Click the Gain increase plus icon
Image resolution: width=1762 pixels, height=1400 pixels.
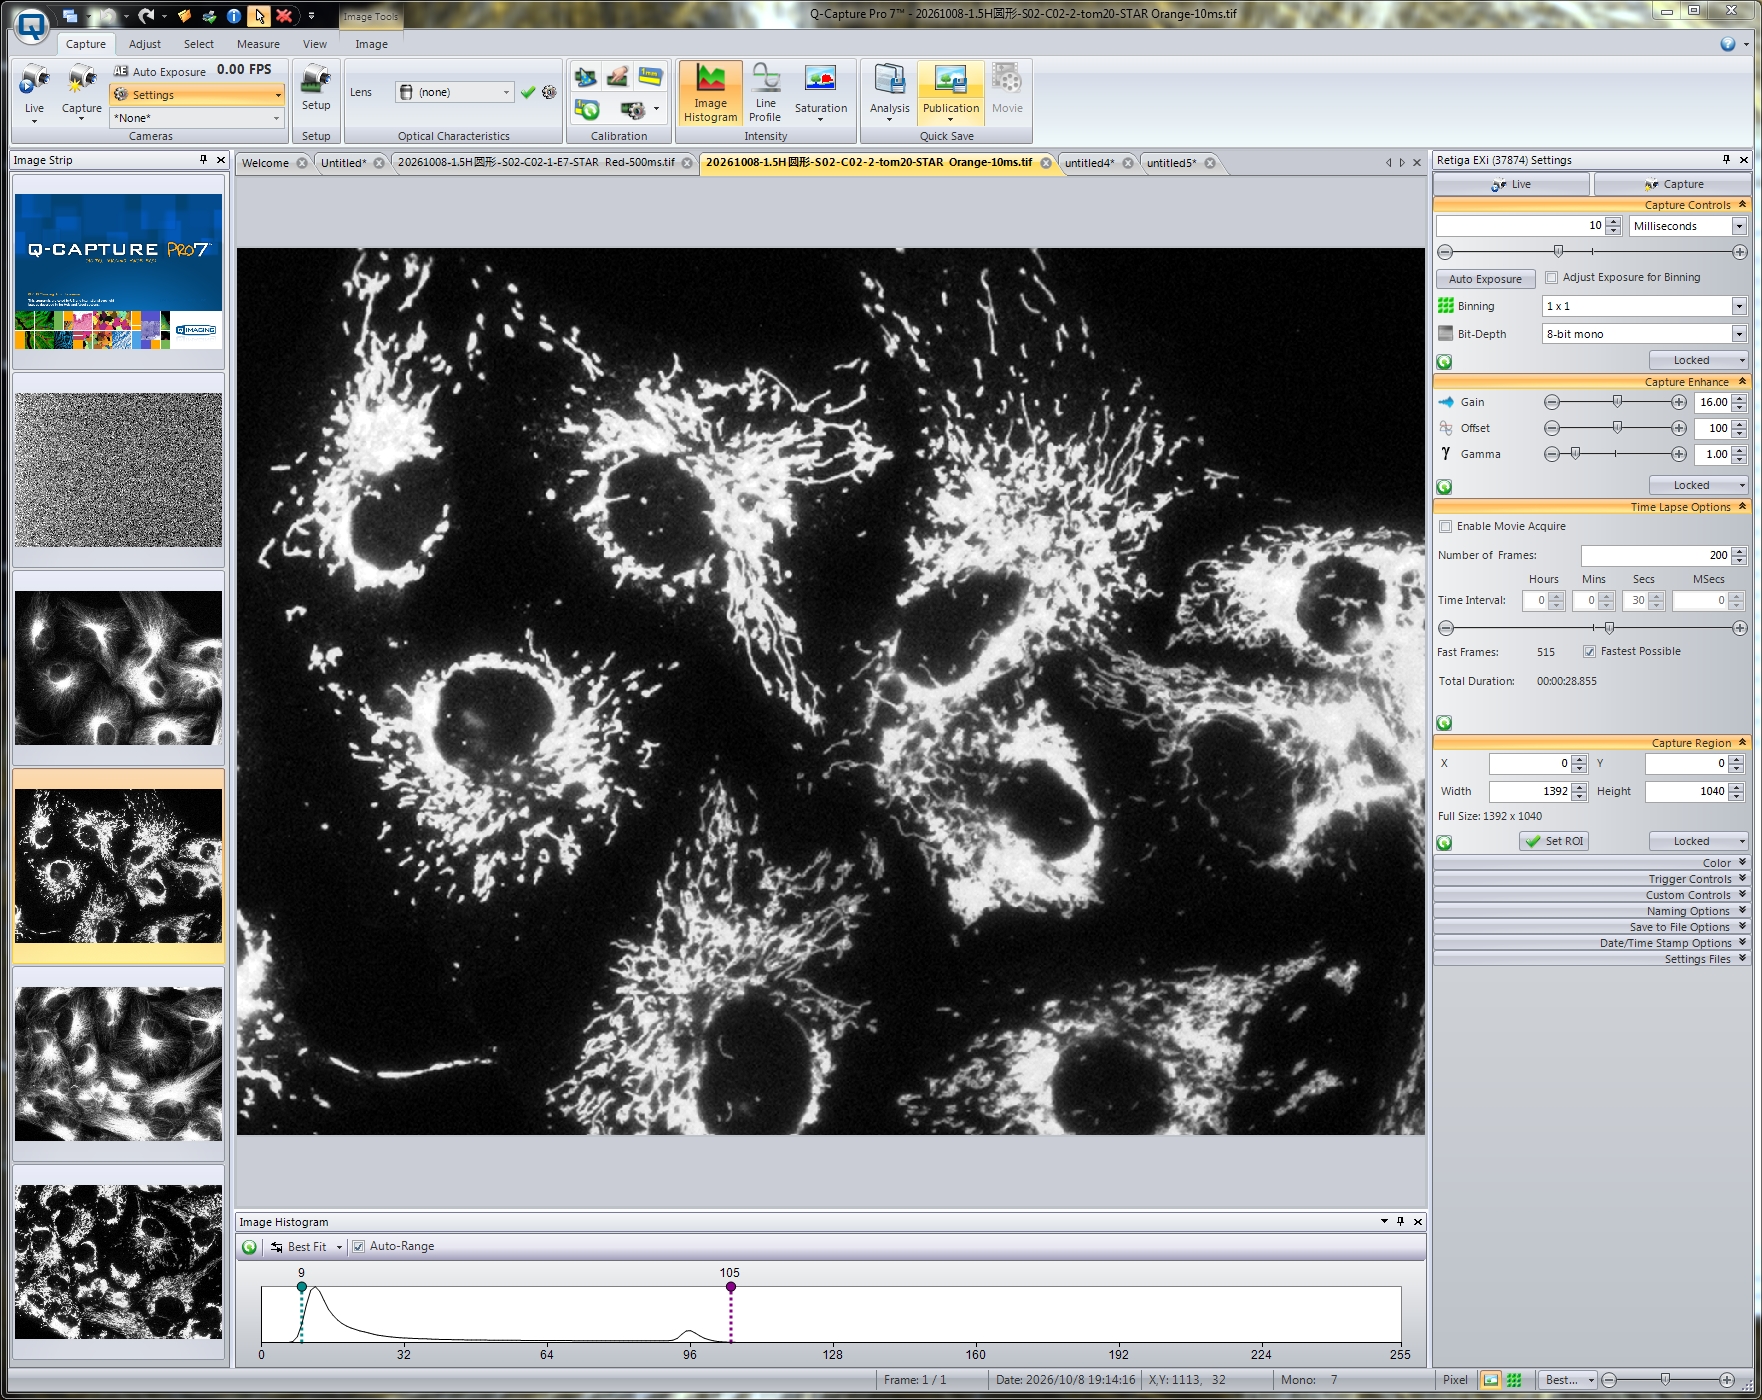pos(1679,402)
